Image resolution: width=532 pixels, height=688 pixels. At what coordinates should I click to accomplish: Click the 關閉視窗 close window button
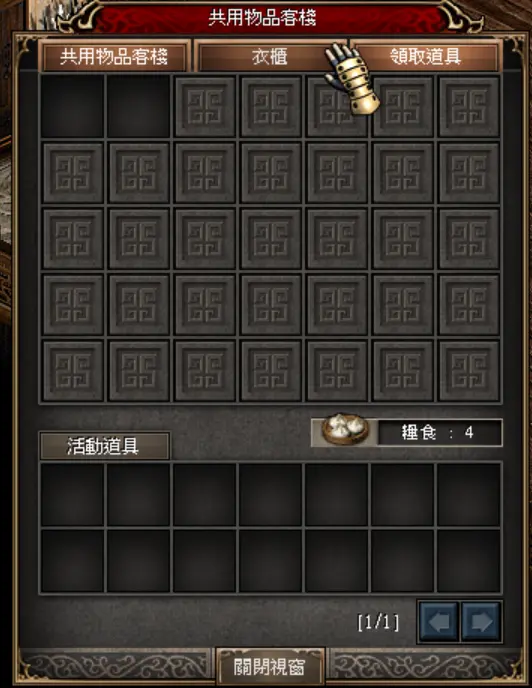[x=270, y=667]
